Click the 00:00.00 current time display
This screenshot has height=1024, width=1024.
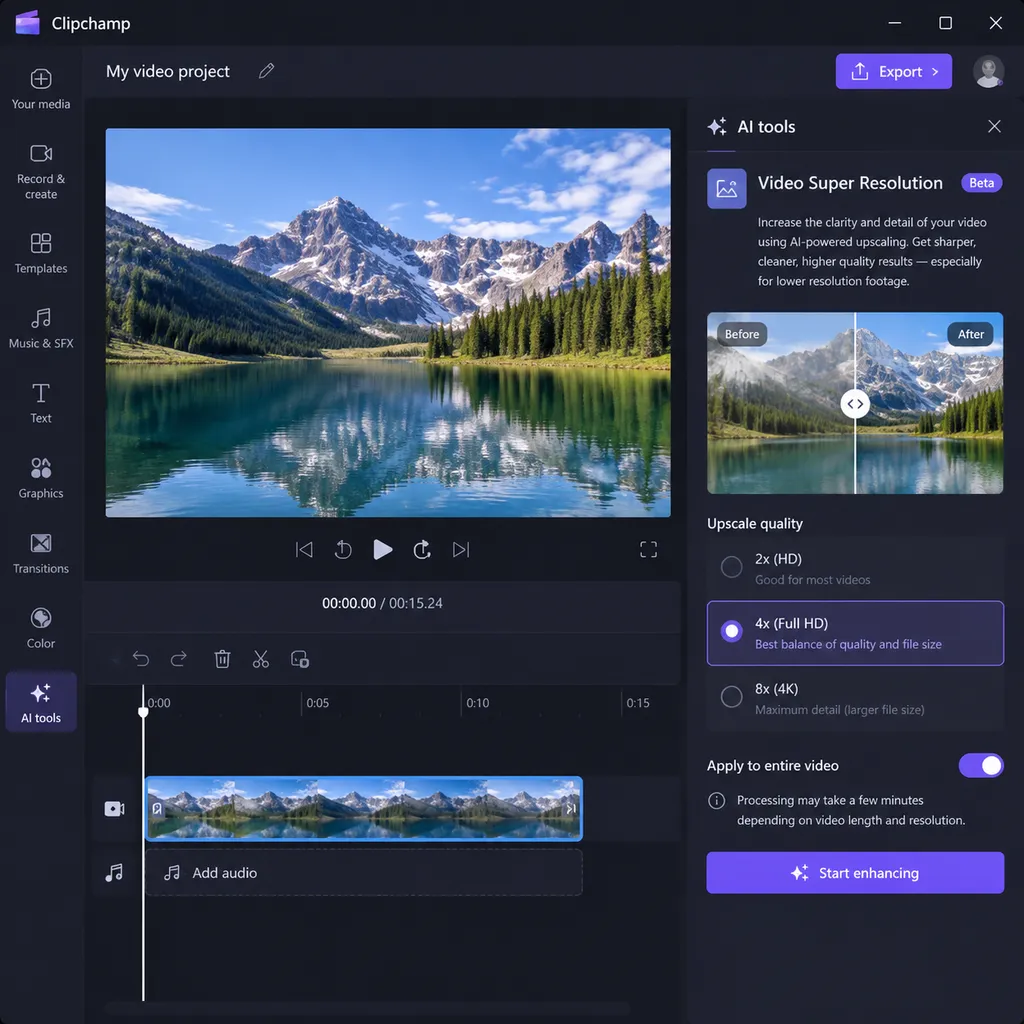click(x=349, y=603)
